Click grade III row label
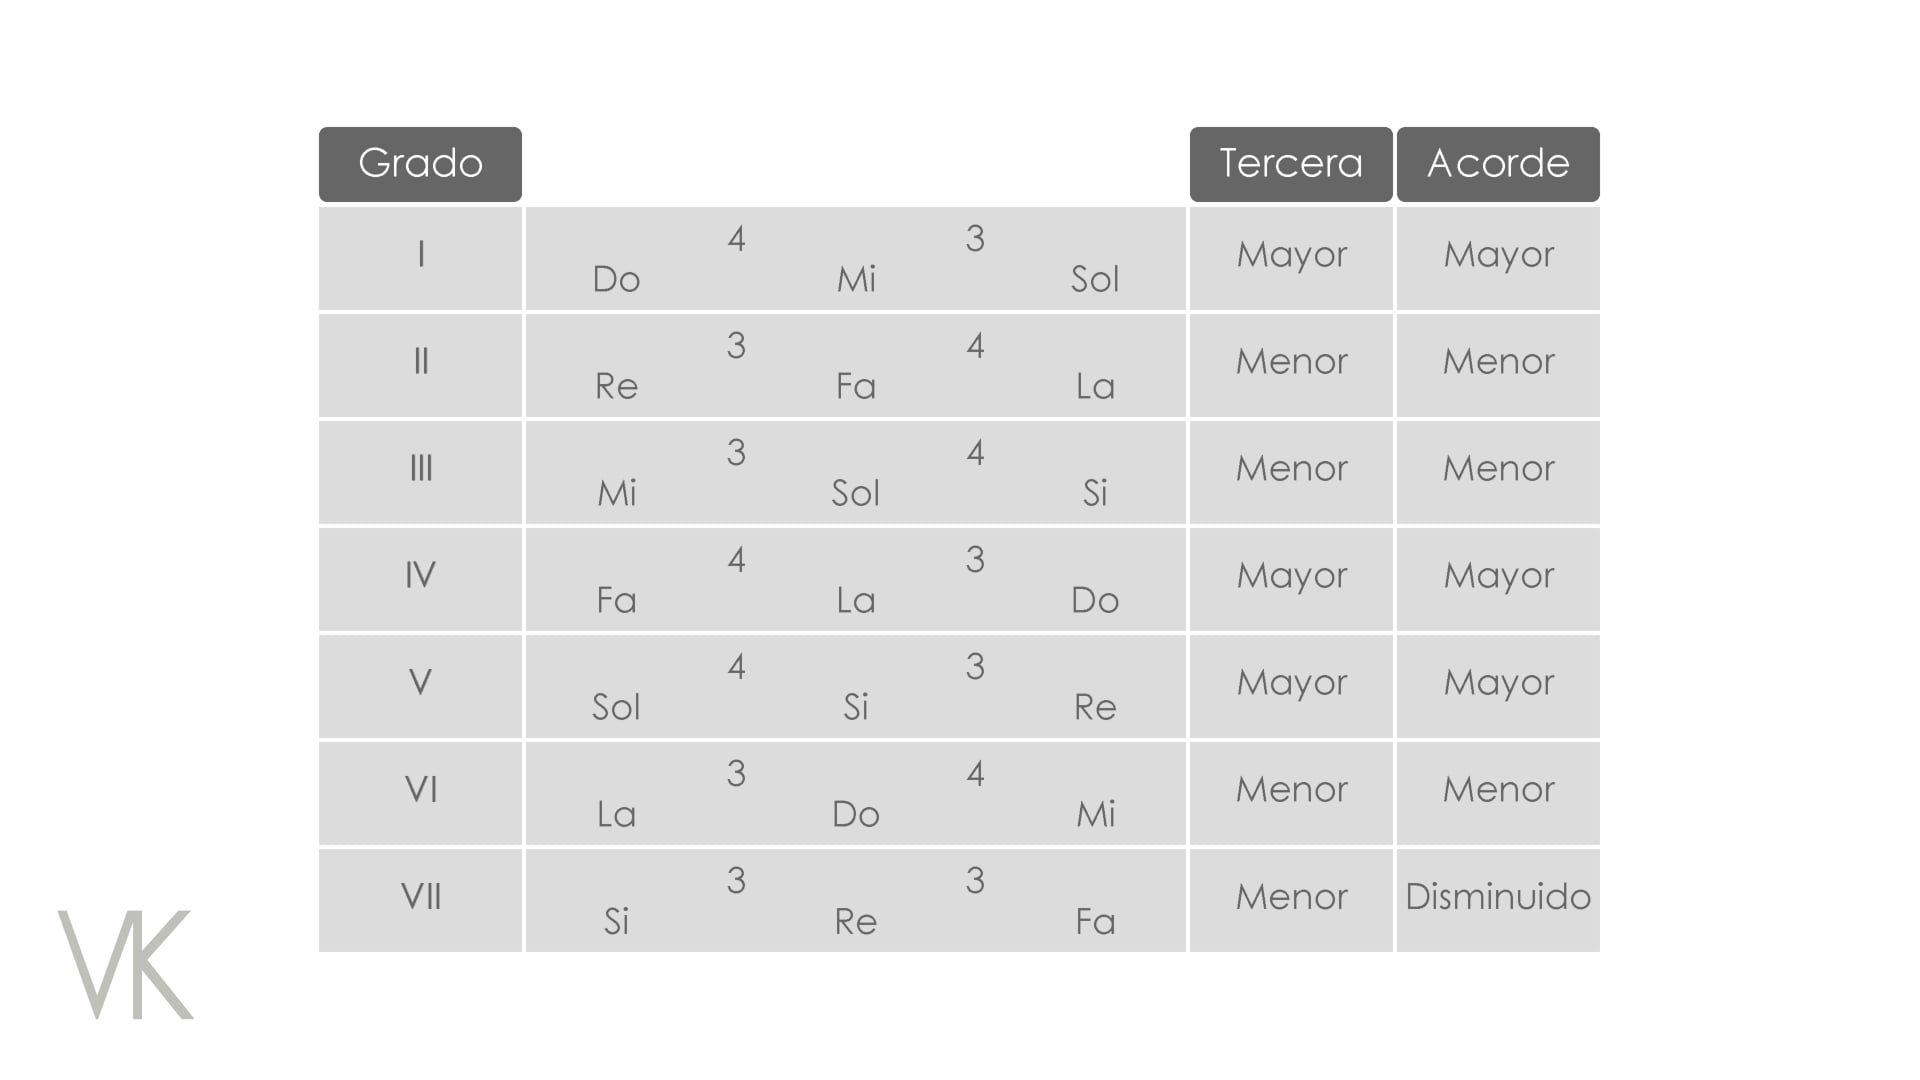1920x1080 pixels. click(420, 469)
